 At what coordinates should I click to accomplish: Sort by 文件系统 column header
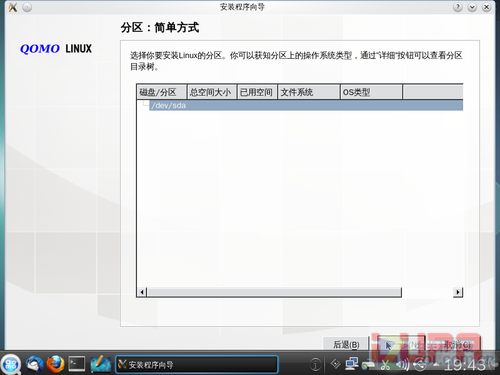pyautogui.click(x=309, y=92)
